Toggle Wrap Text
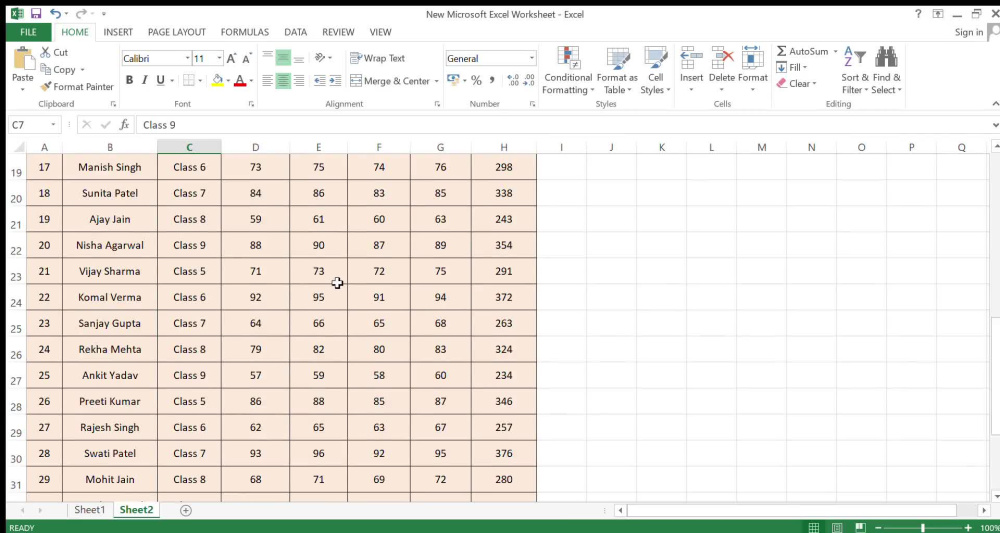The height and width of the screenshot is (533, 1000). (x=378, y=58)
